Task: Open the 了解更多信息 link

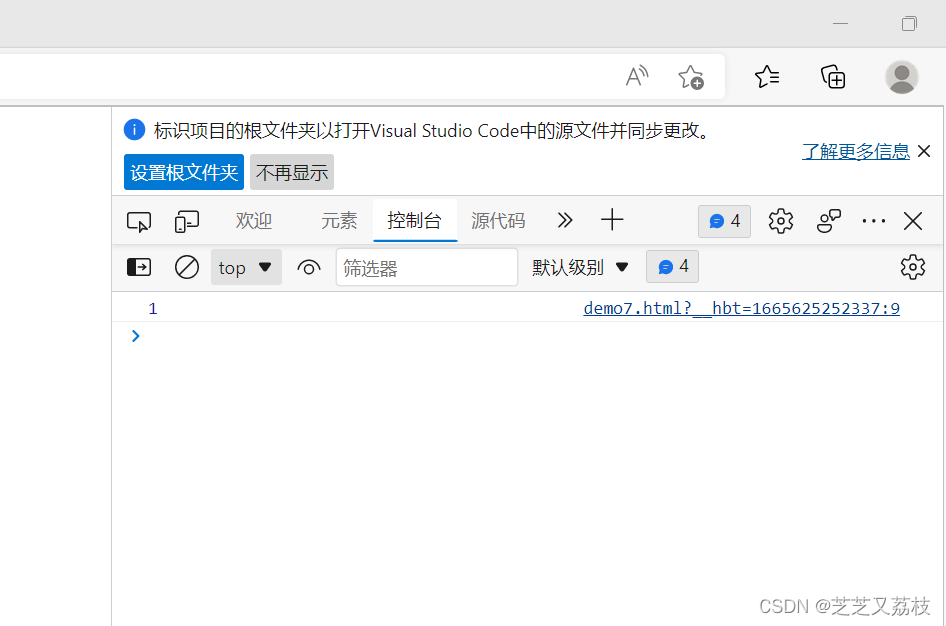Action: point(856,151)
